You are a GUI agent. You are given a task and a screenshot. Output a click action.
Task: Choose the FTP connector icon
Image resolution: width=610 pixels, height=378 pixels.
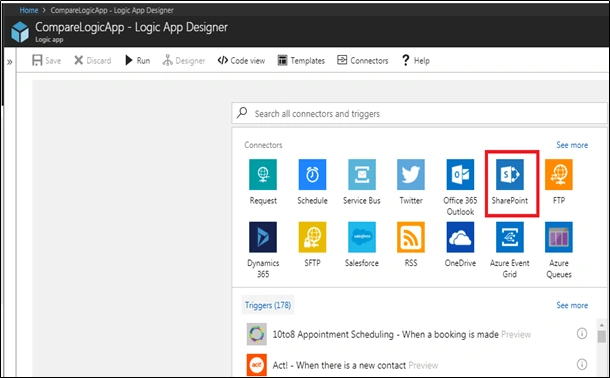[x=559, y=174]
